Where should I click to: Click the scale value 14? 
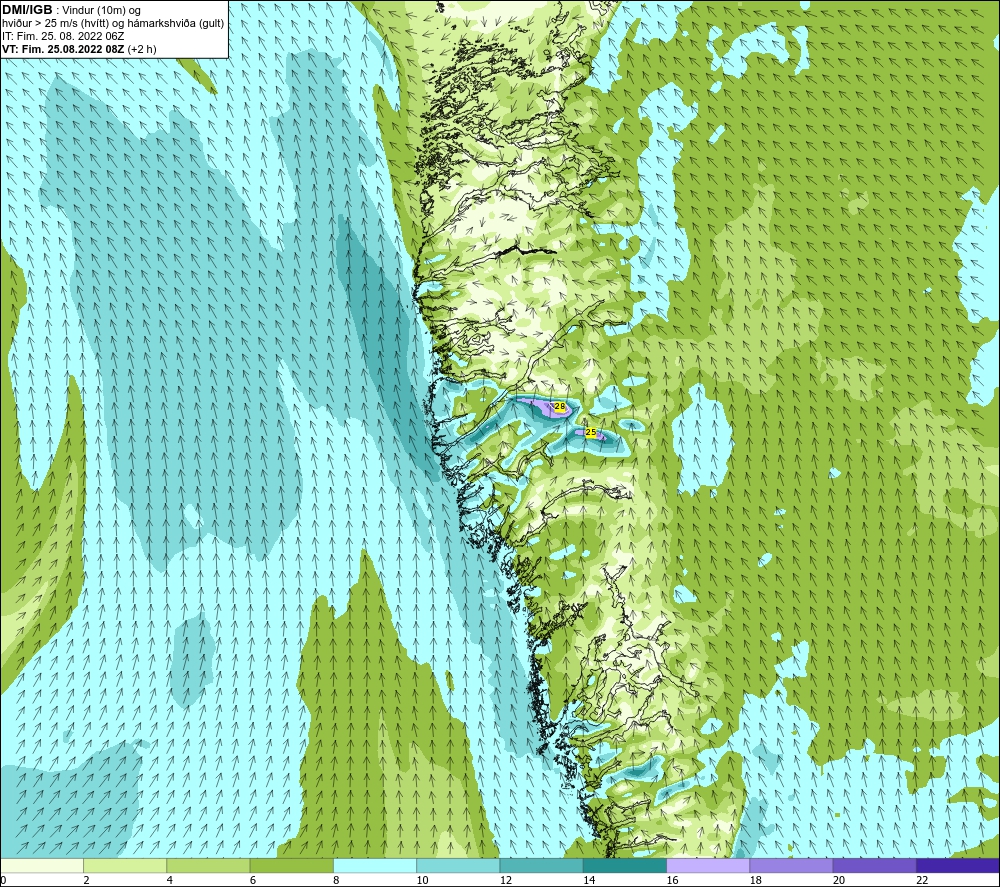point(589,880)
